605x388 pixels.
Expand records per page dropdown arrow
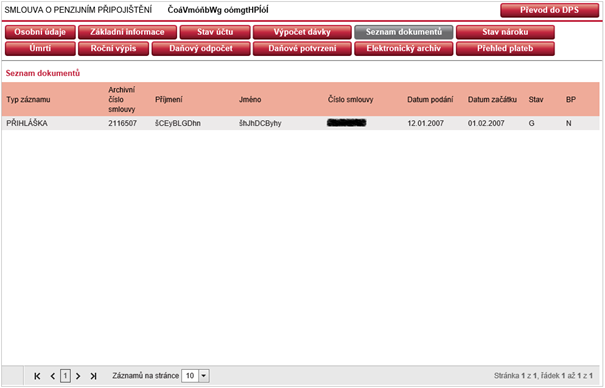click(204, 376)
